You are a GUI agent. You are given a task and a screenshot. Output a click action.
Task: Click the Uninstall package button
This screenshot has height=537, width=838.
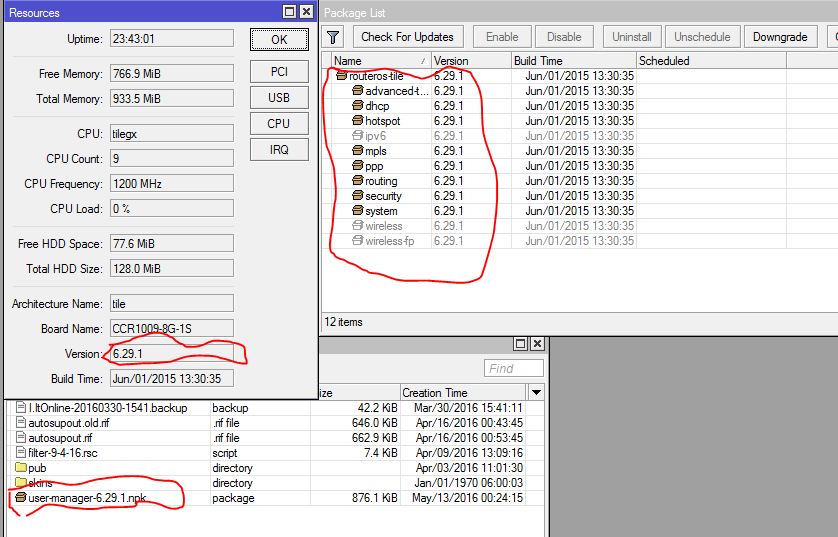632,37
